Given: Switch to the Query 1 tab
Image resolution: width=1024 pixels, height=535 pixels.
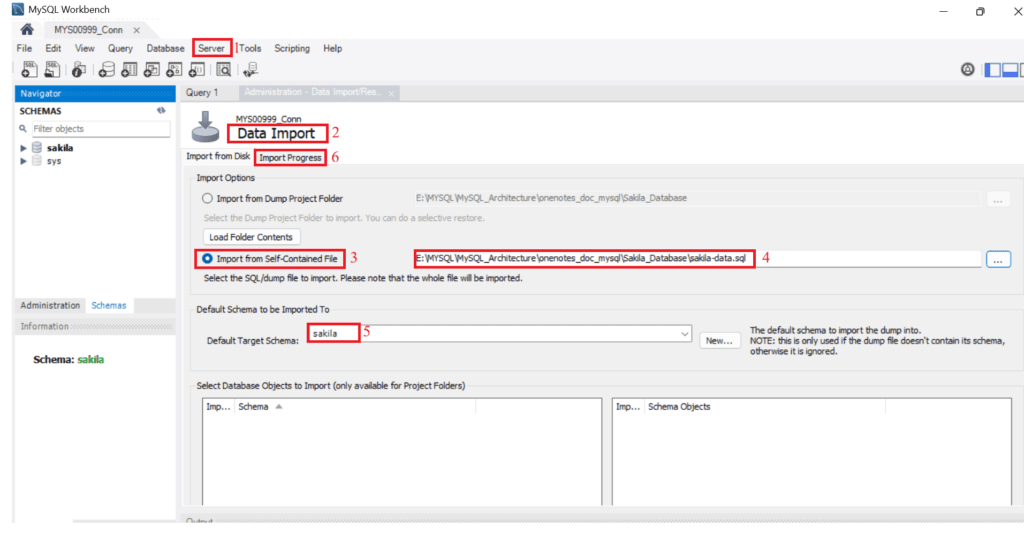Looking at the screenshot, I should coord(202,93).
